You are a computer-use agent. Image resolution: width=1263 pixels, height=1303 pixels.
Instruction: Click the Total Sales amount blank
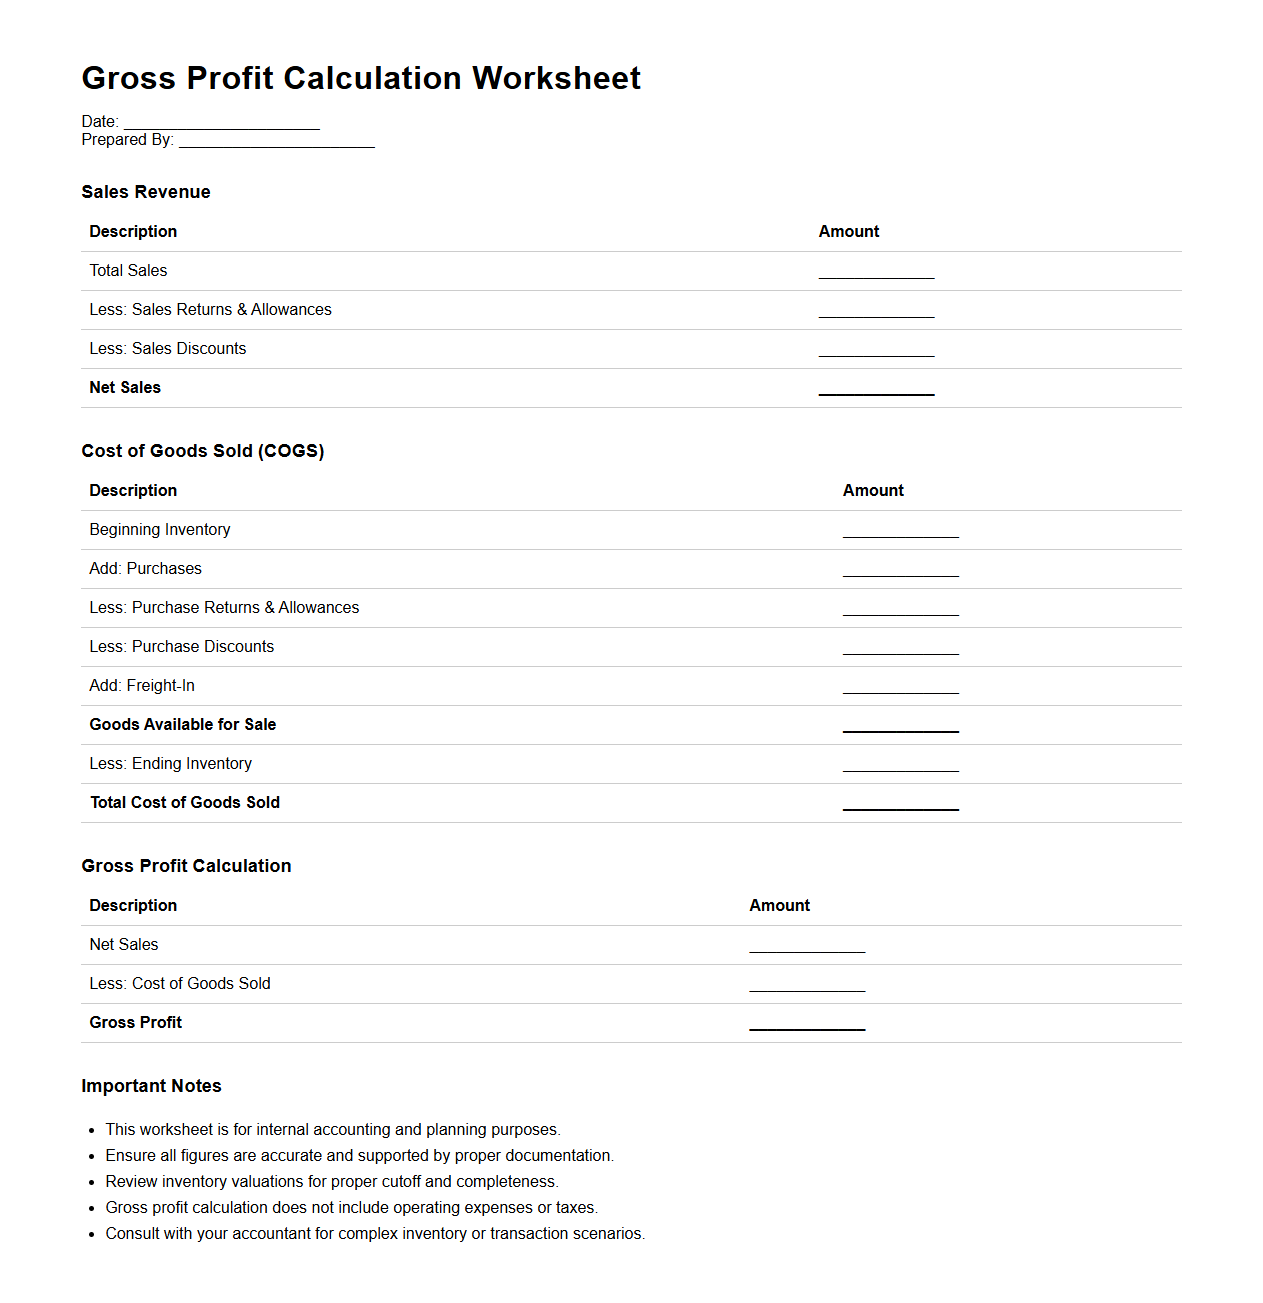pos(876,272)
